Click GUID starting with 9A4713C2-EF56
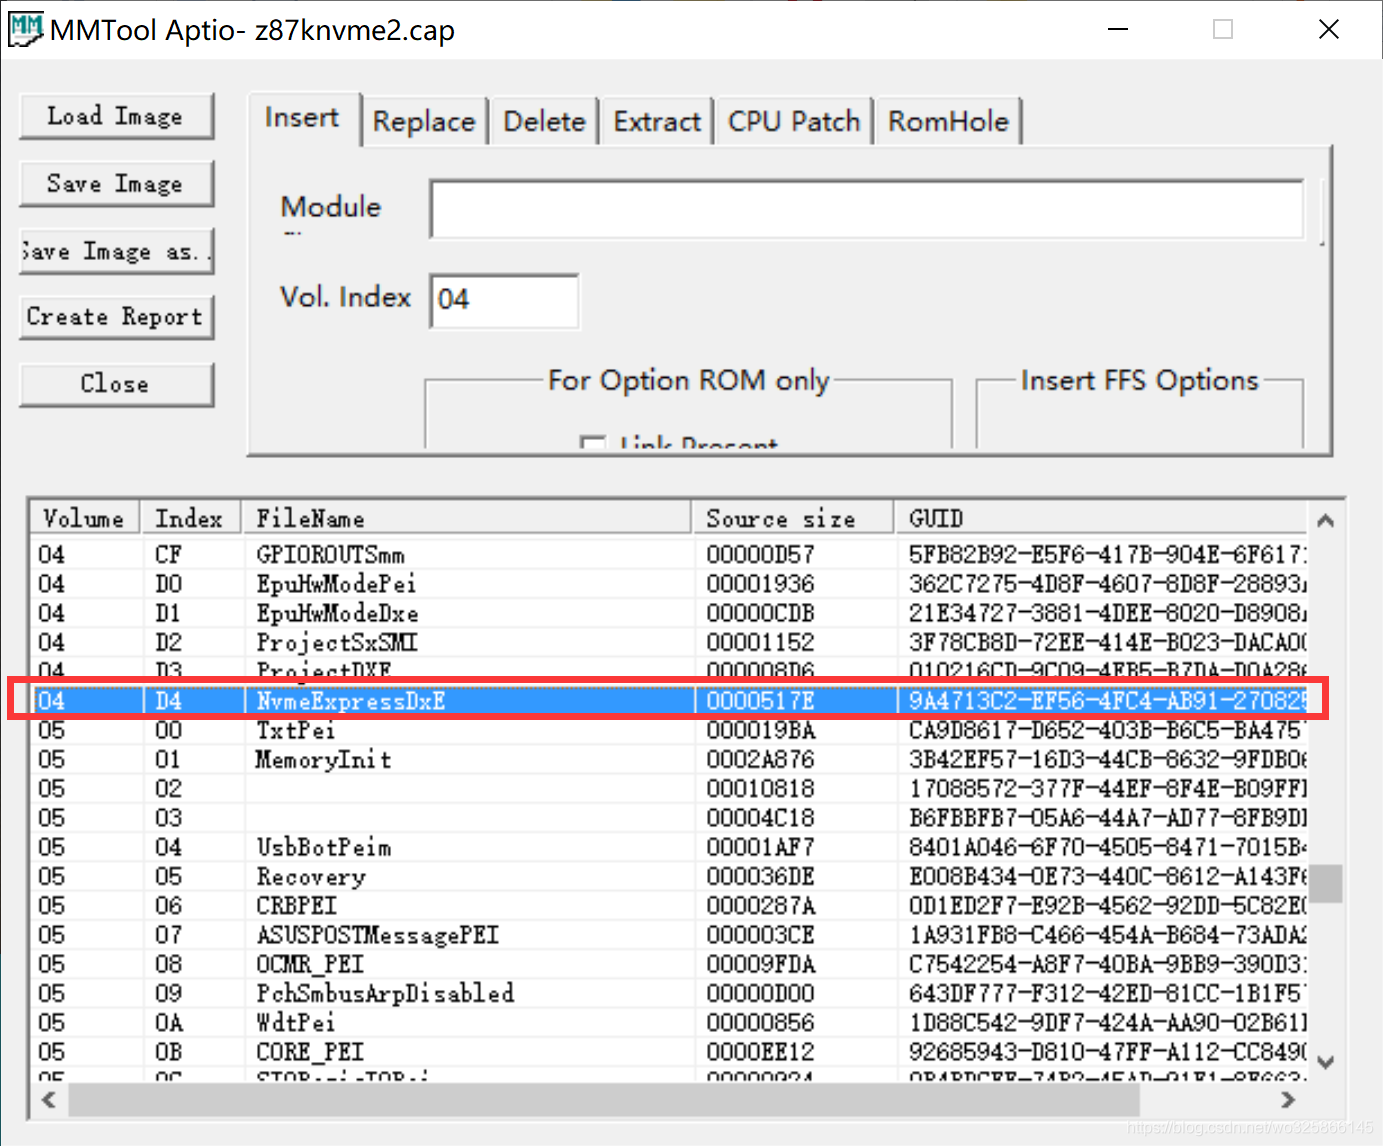The width and height of the screenshot is (1383, 1146). point(1107,701)
